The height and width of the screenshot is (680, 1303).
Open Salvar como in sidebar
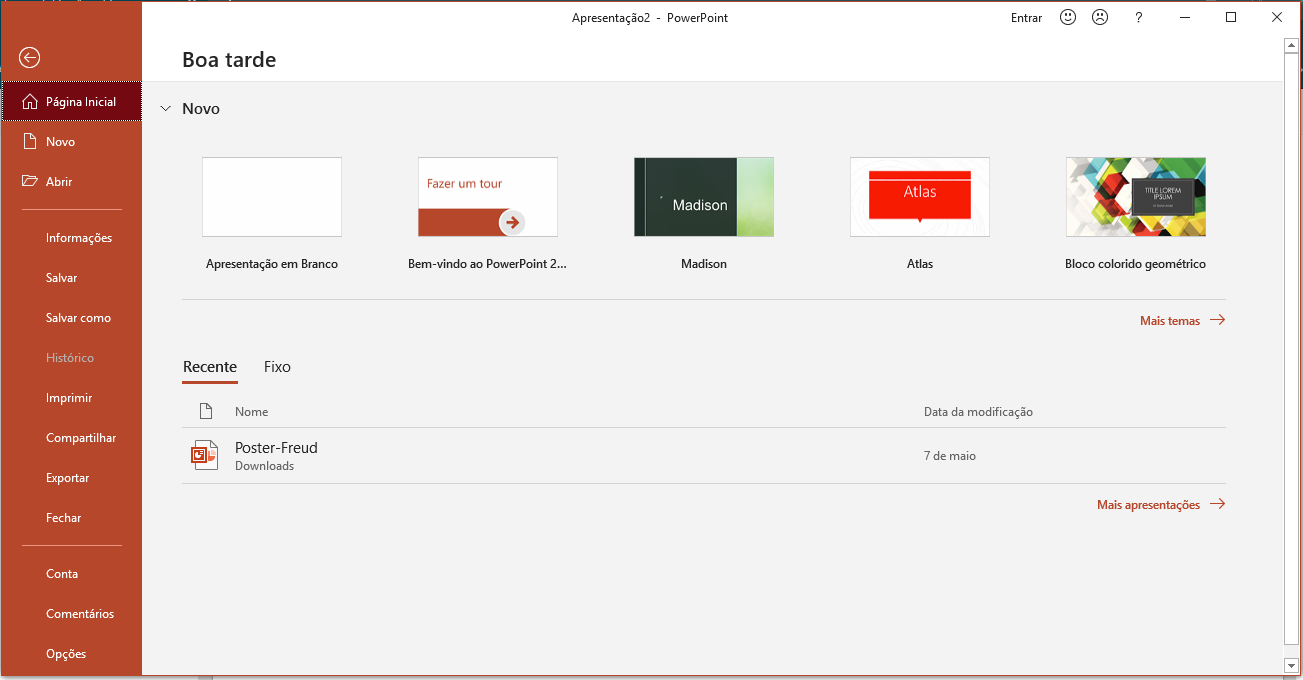pos(78,318)
